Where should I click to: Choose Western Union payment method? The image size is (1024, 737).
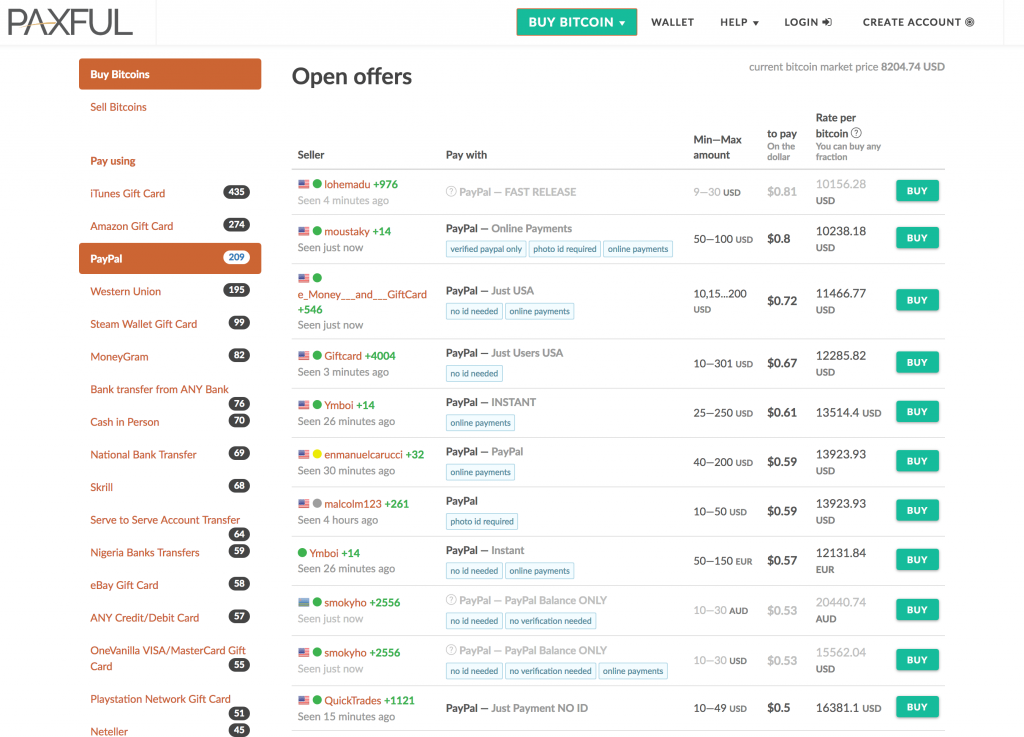click(125, 291)
